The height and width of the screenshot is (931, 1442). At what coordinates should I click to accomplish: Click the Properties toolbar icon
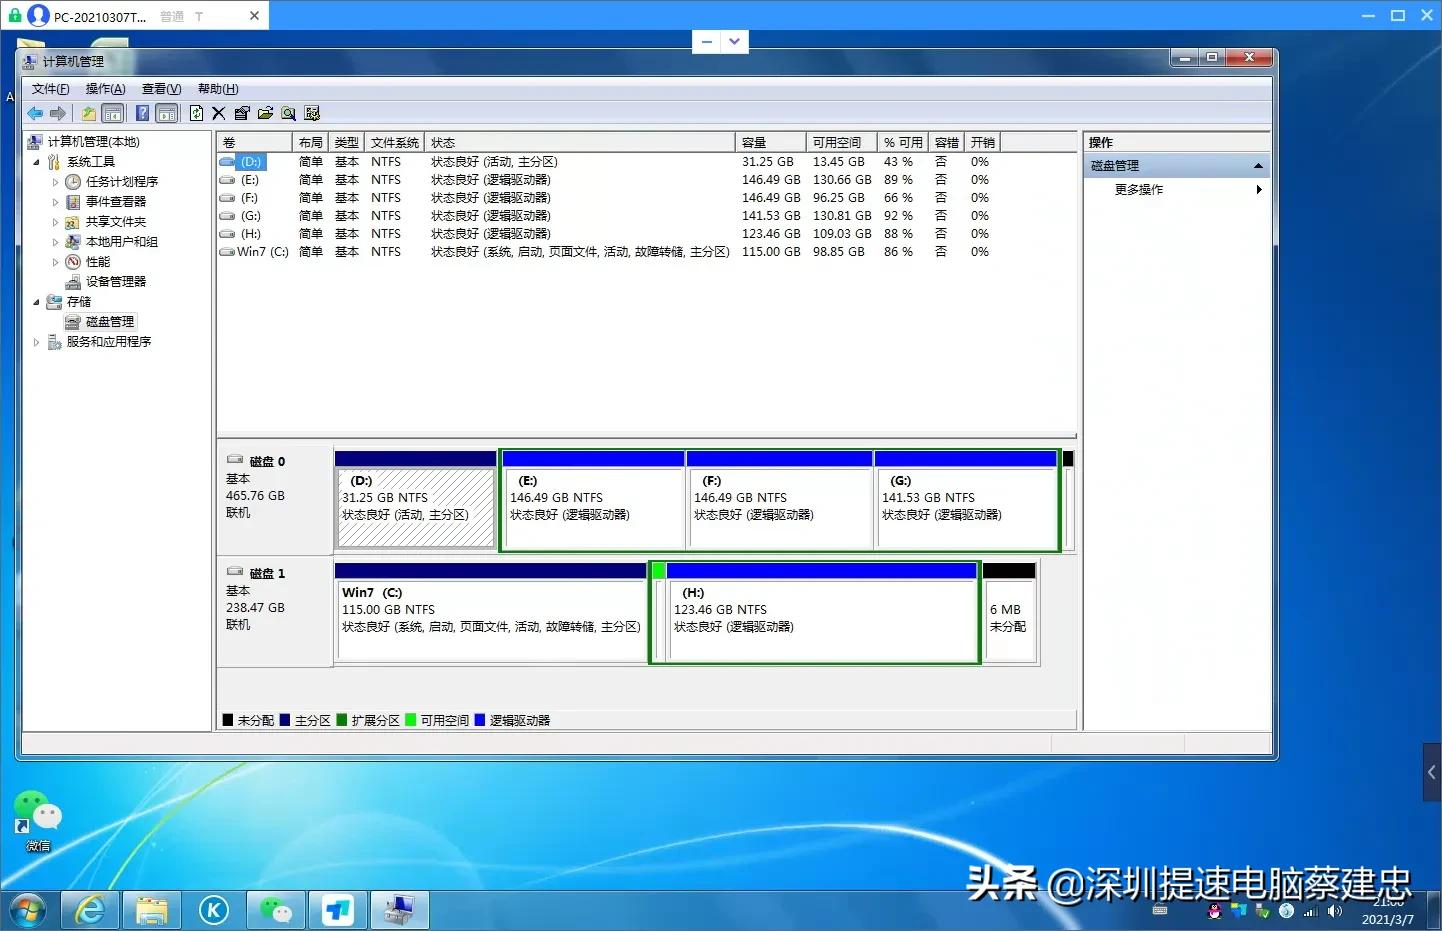pyautogui.click(x=242, y=113)
